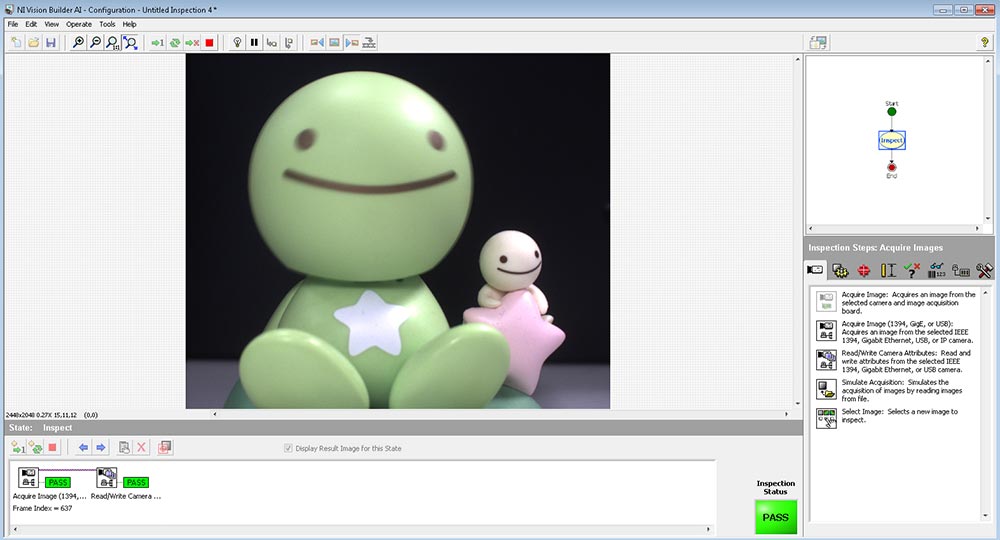This screenshot has width=1000, height=540.
Task: Move step right with blue arrow
Action: (x=101, y=448)
